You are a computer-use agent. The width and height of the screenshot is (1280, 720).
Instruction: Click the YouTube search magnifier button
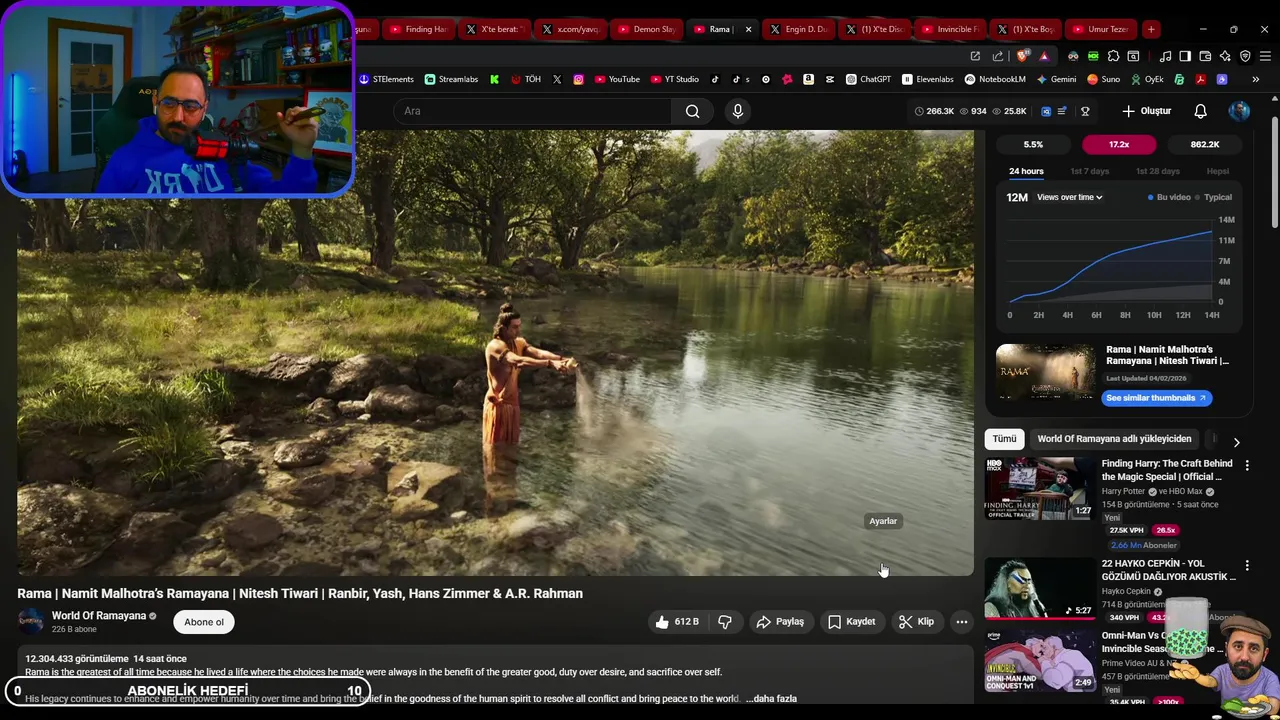[692, 111]
